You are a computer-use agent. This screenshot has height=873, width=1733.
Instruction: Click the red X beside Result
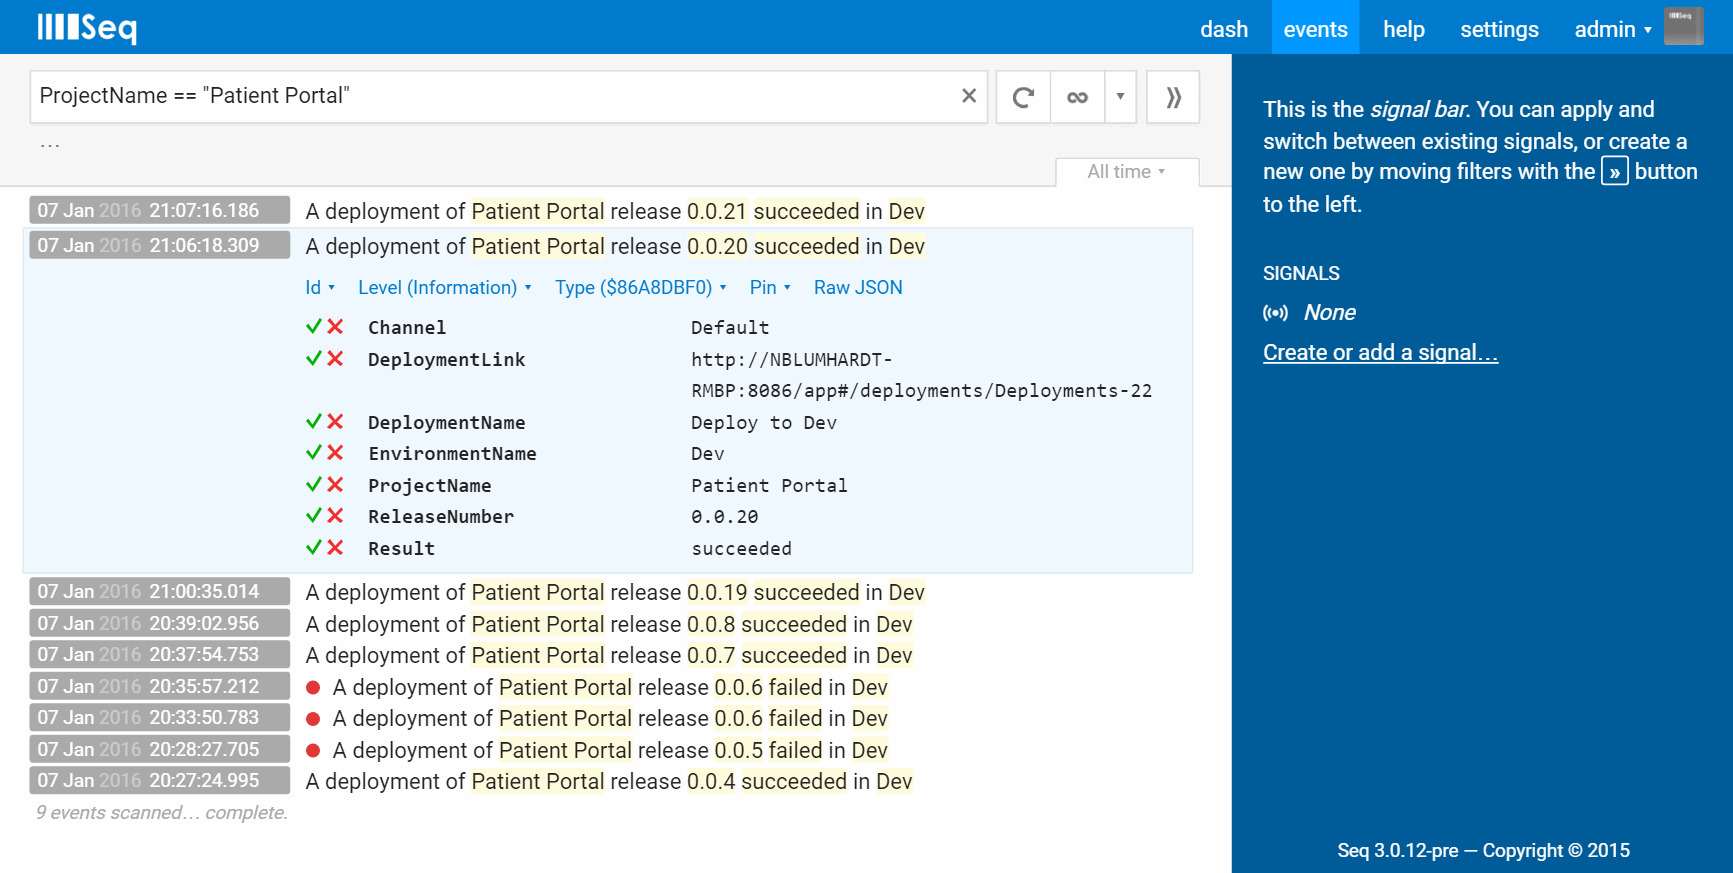(x=335, y=547)
